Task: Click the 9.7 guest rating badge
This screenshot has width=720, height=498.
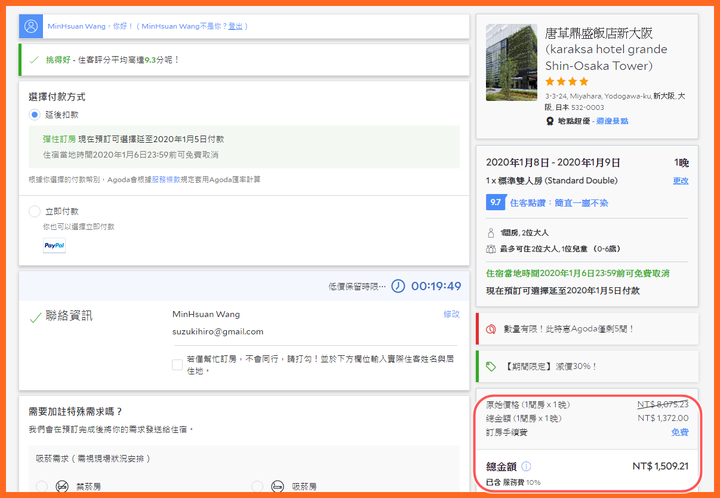Action: click(x=495, y=202)
